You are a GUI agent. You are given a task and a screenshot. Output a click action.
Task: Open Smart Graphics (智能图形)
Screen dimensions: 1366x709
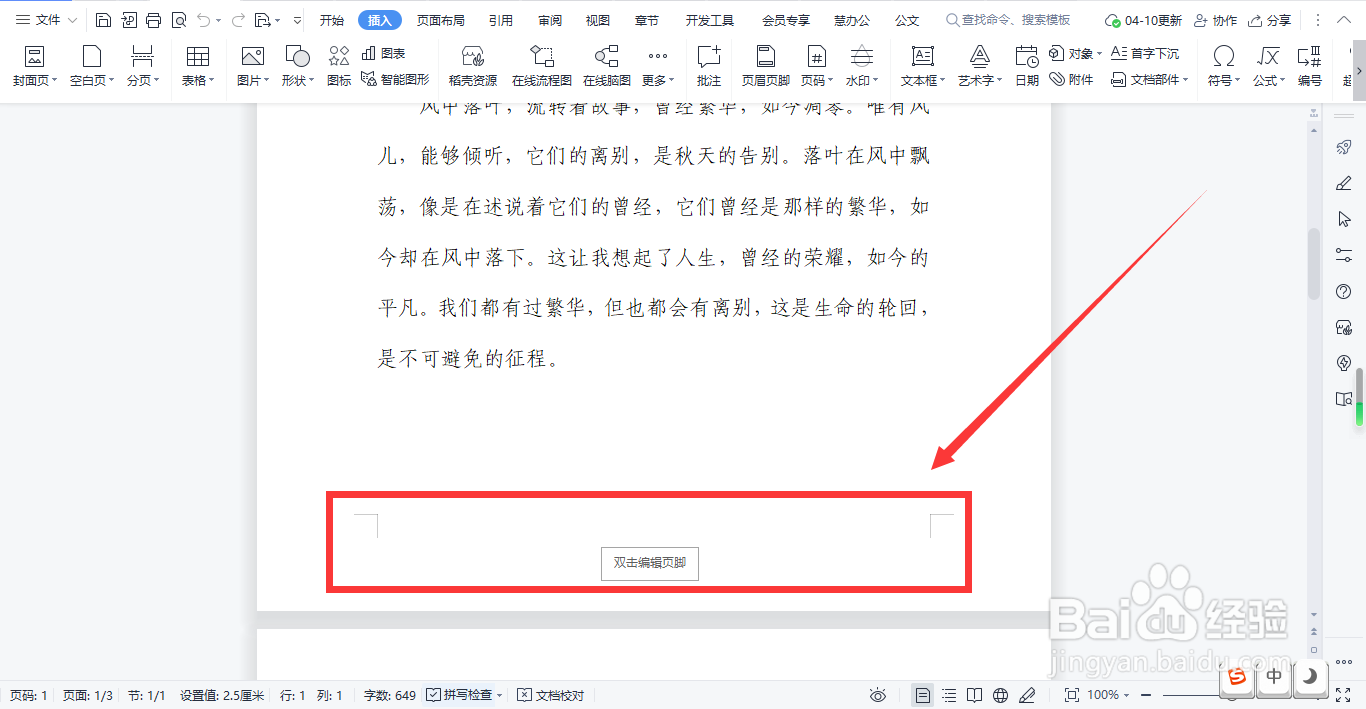pyautogui.click(x=395, y=79)
